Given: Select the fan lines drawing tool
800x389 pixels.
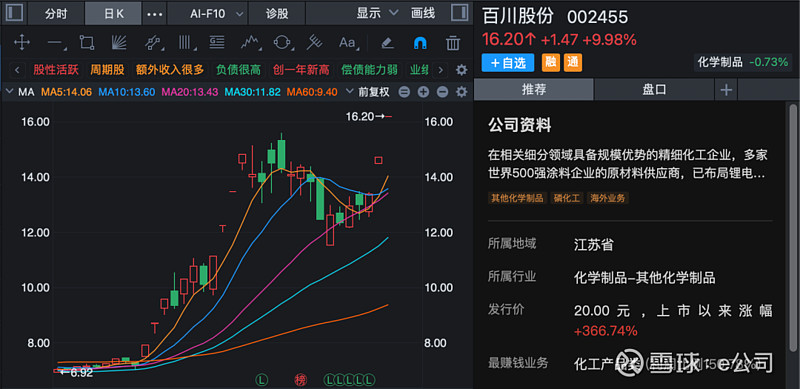Looking at the screenshot, I should [x=118, y=42].
